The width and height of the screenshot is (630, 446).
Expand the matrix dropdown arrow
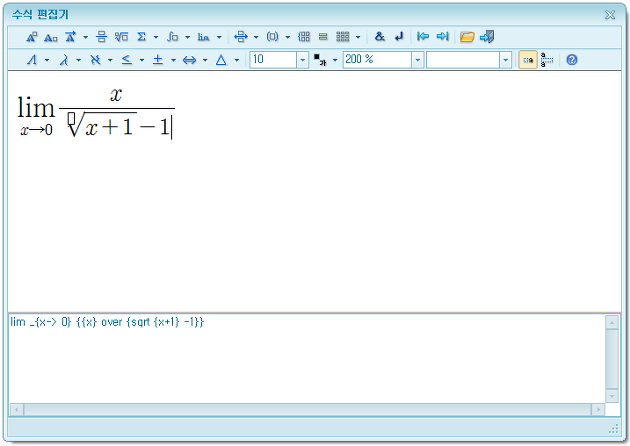click(358, 37)
